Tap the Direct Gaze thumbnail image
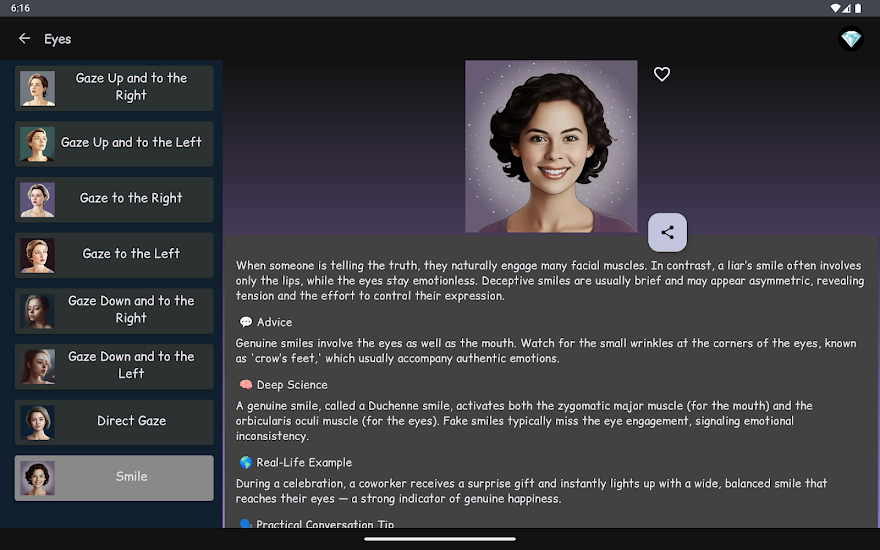Viewport: 880px width, 550px height. coord(38,422)
